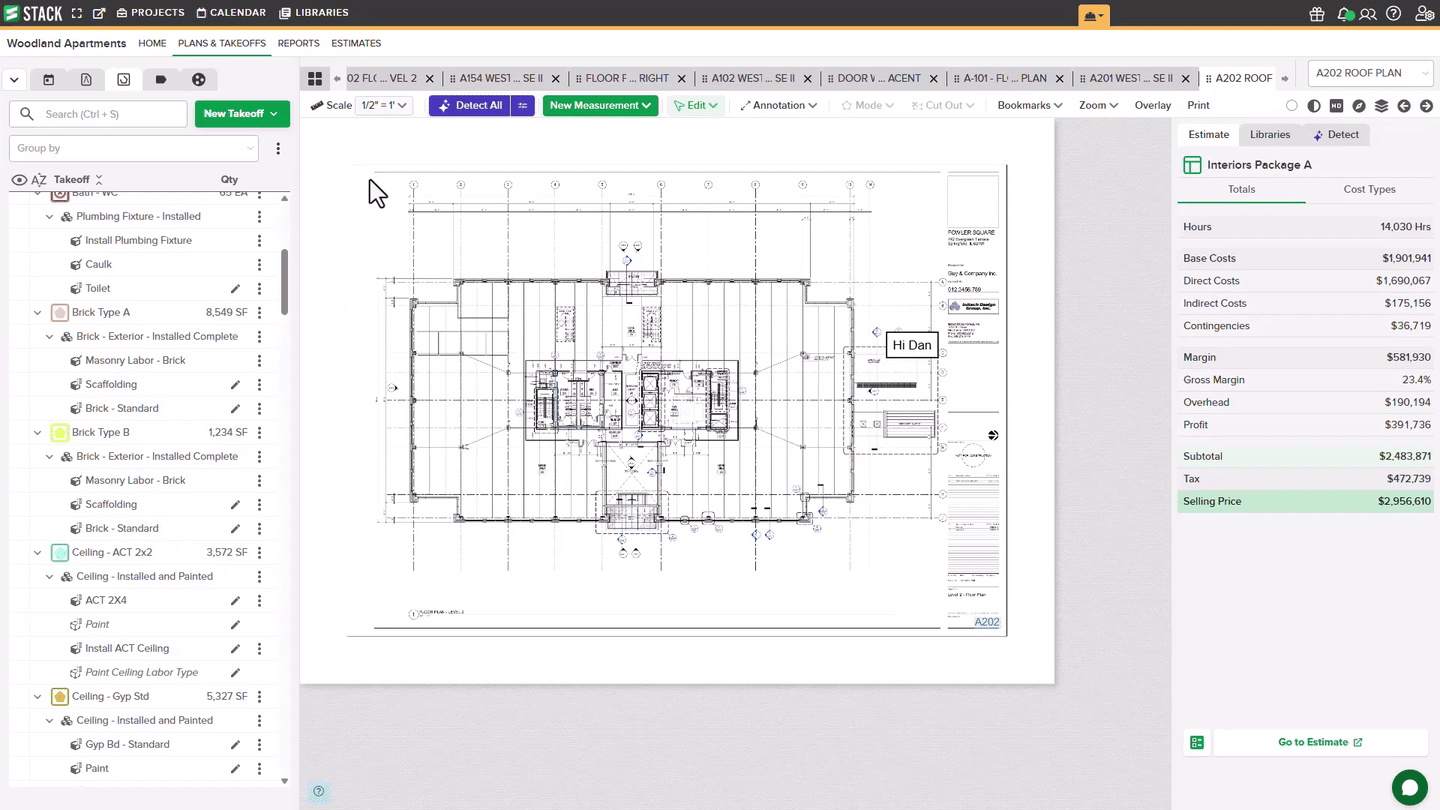Switch to the REPORTS tab

click(299, 43)
